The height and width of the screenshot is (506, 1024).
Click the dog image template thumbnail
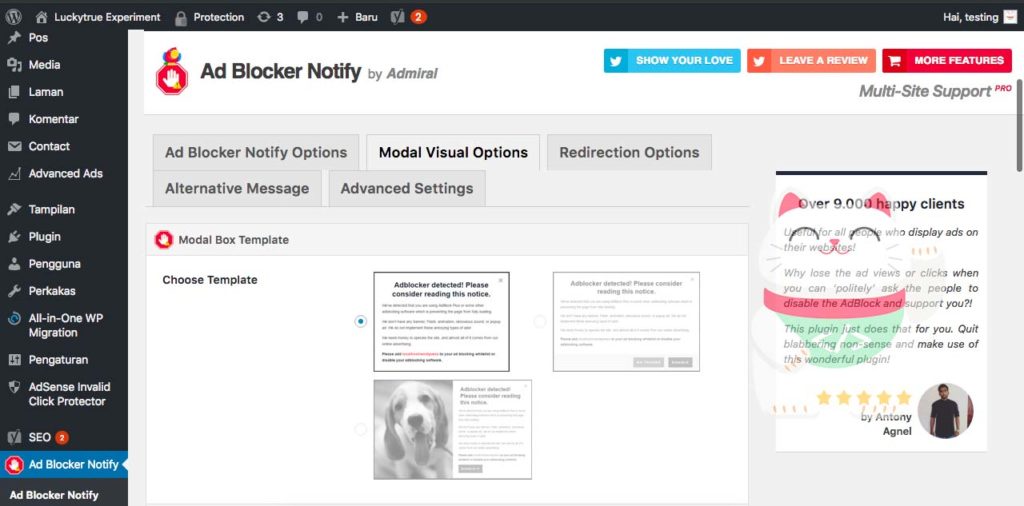(x=453, y=430)
